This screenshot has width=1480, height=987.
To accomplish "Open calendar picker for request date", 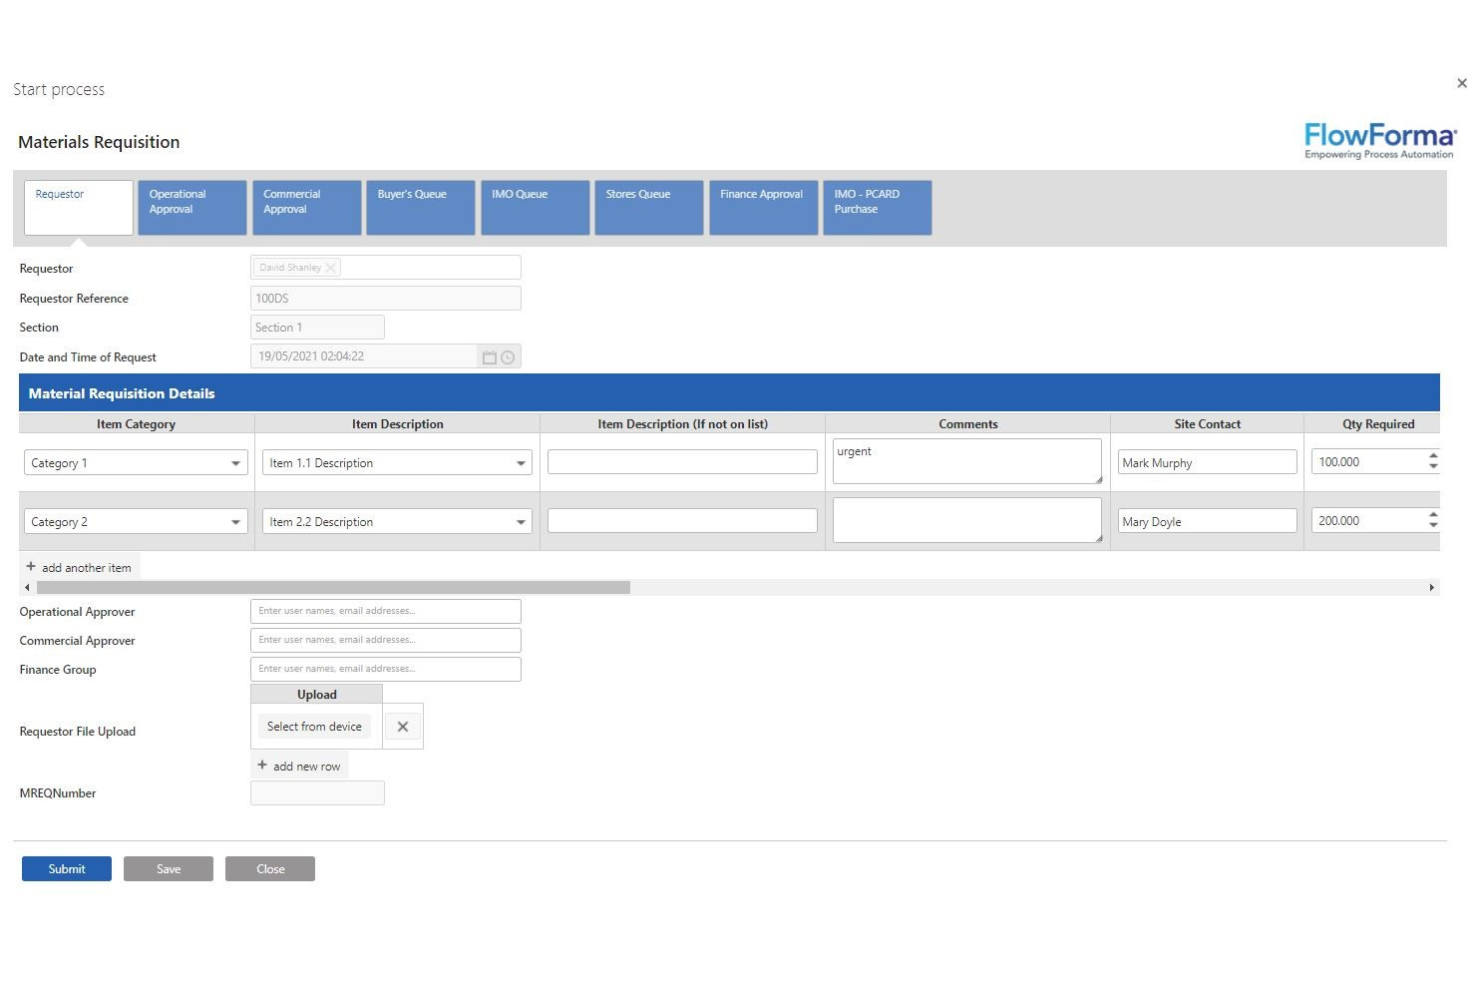I will point(490,357).
